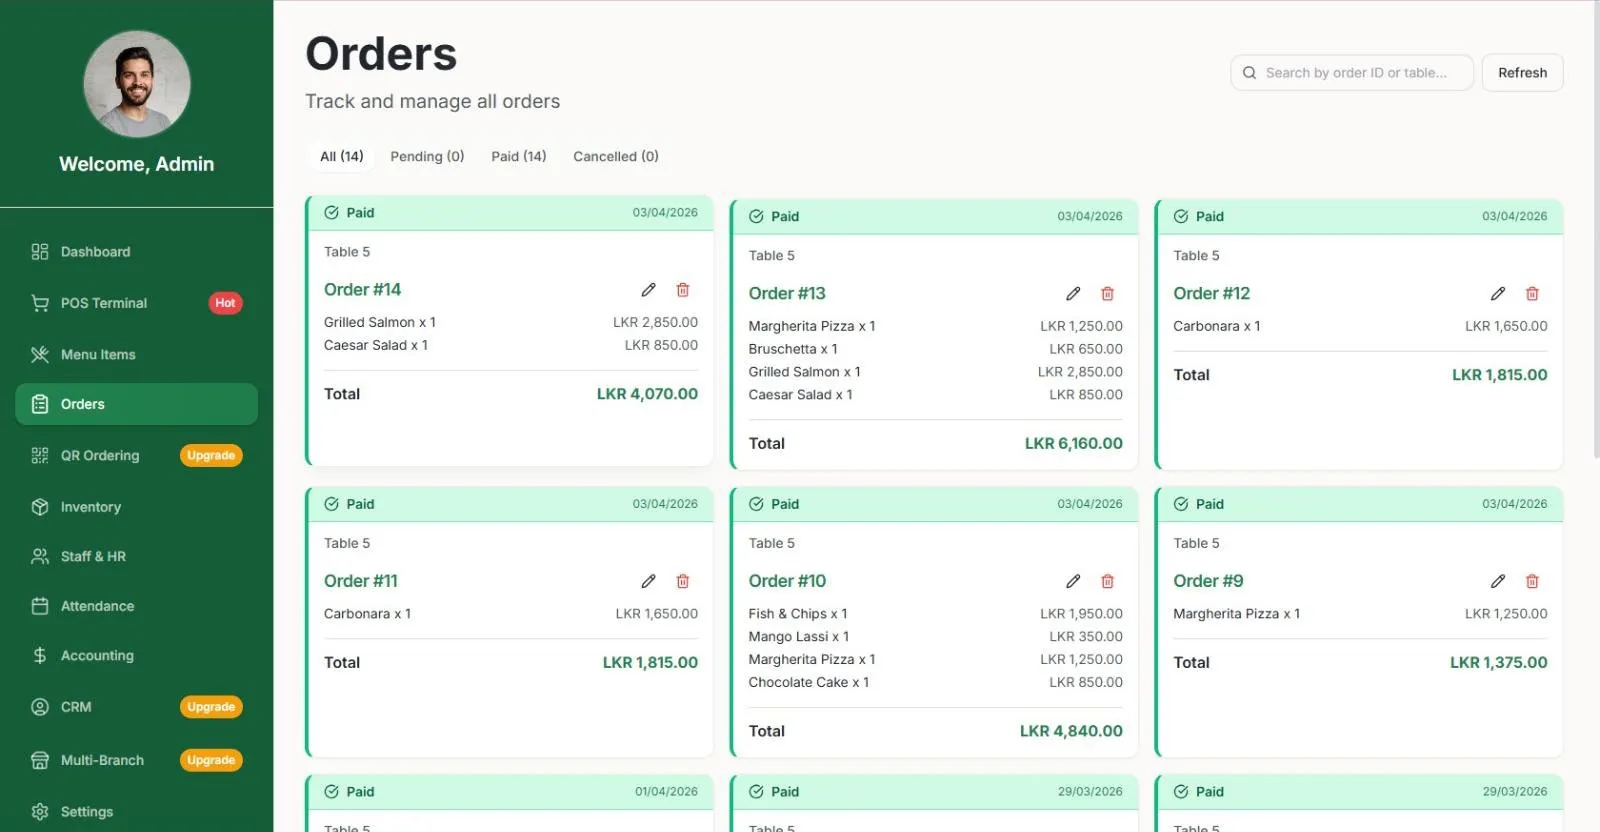Click the Refresh button
Image resolution: width=1600 pixels, height=832 pixels.
[x=1522, y=73]
